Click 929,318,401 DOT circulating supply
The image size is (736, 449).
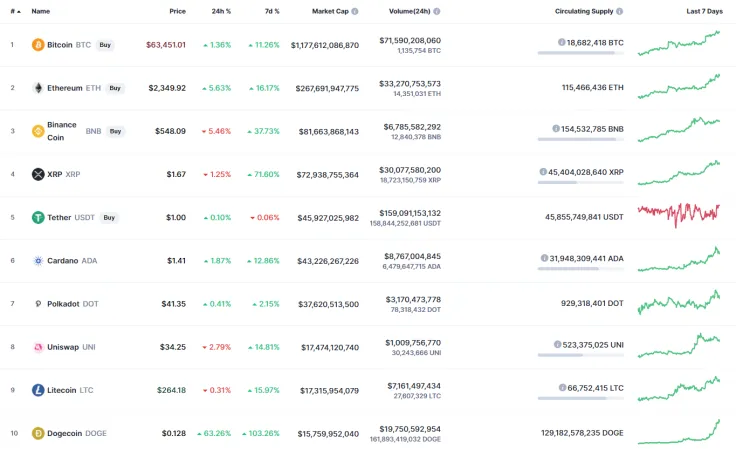[592, 304]
